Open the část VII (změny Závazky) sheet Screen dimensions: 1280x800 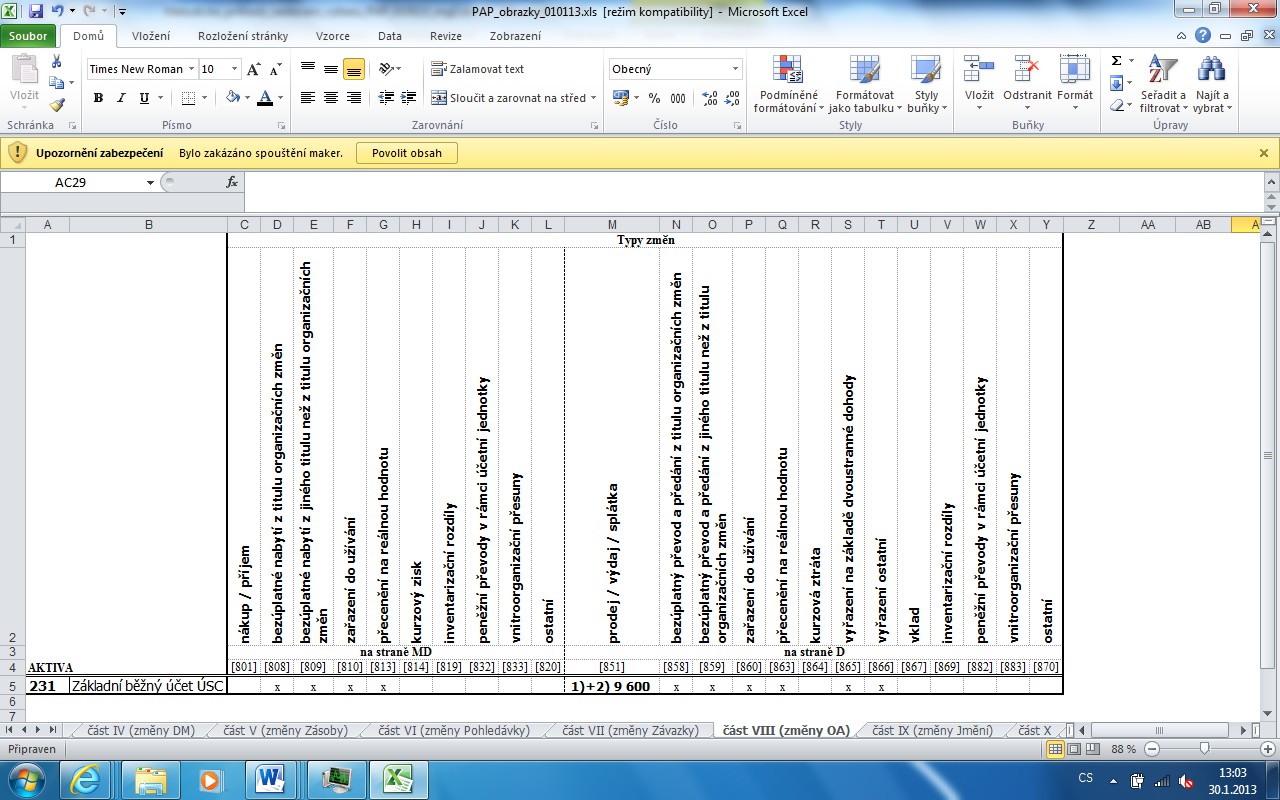tap(630, 731)
